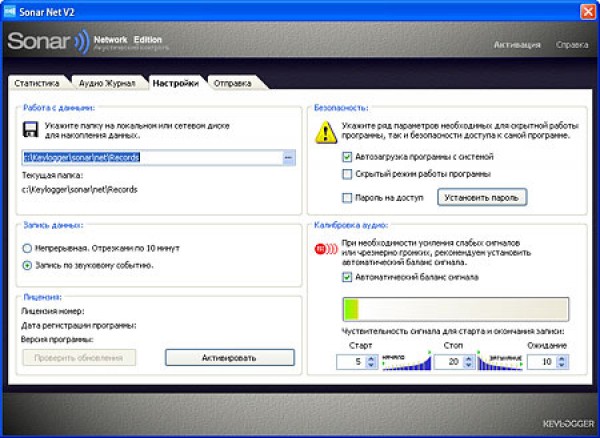Click the red audio calibration sound icon

323,251
